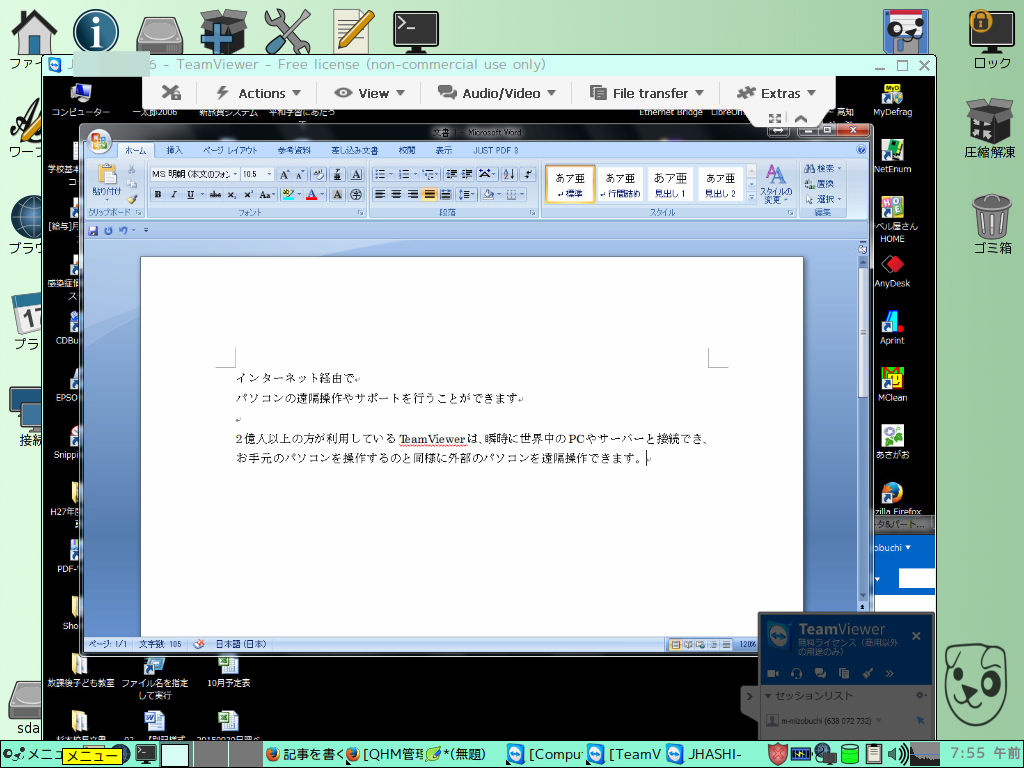
Task: Click the TeamViewer panel file copy icon
Action: coord(843,673)
